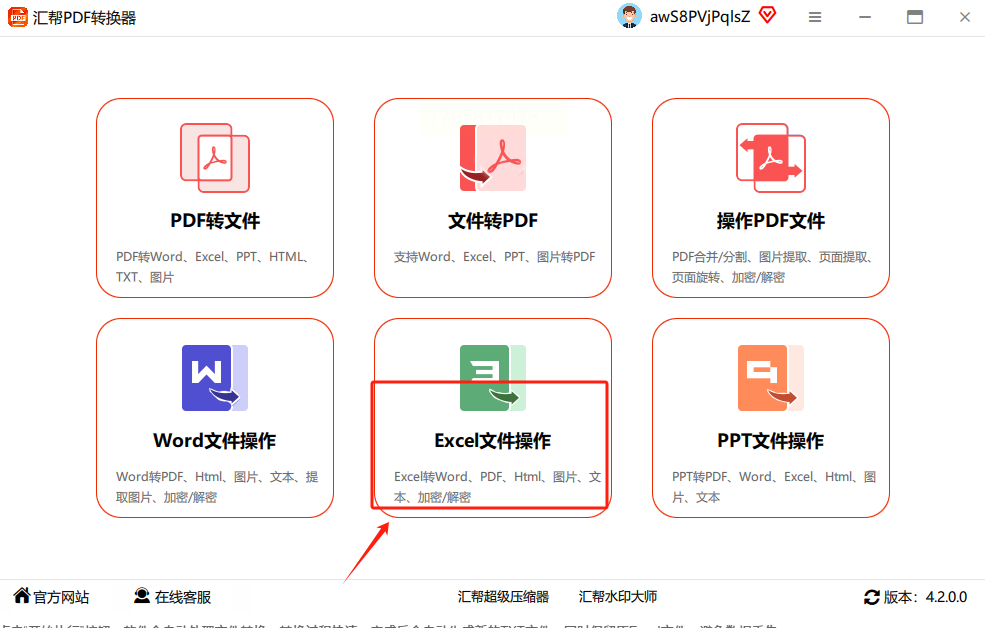Click the PPT文件操作 title

[x=771, y=440]
